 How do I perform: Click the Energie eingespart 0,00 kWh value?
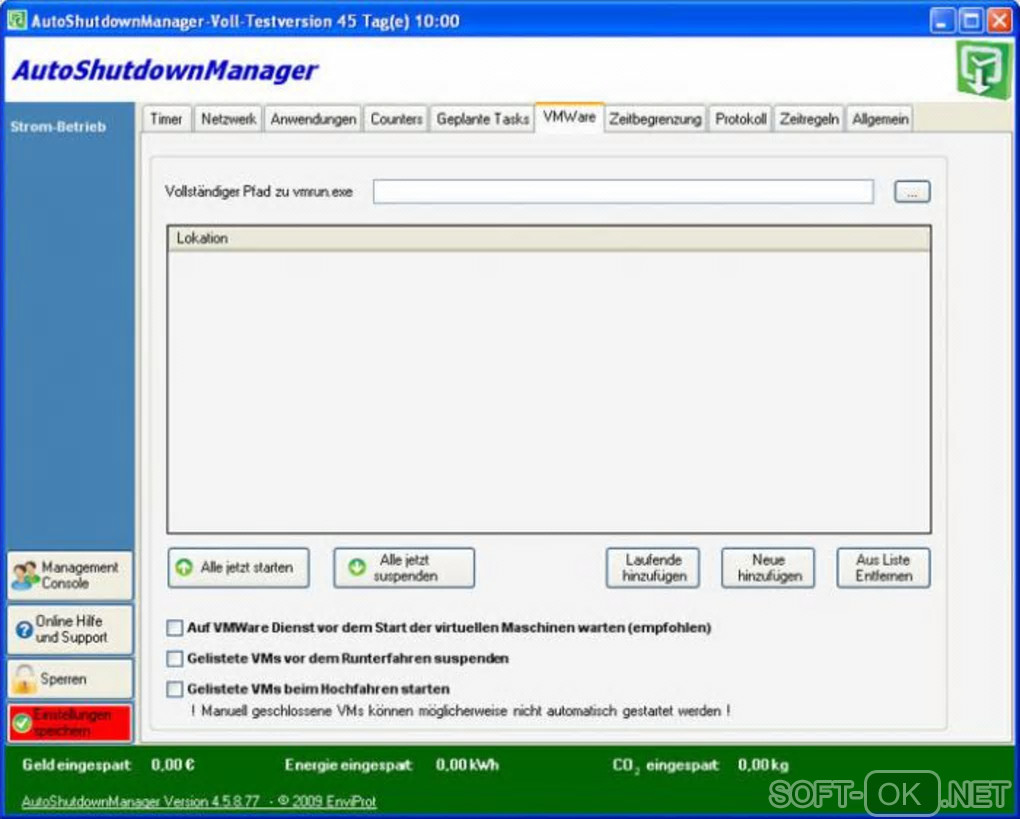[467, 765]
